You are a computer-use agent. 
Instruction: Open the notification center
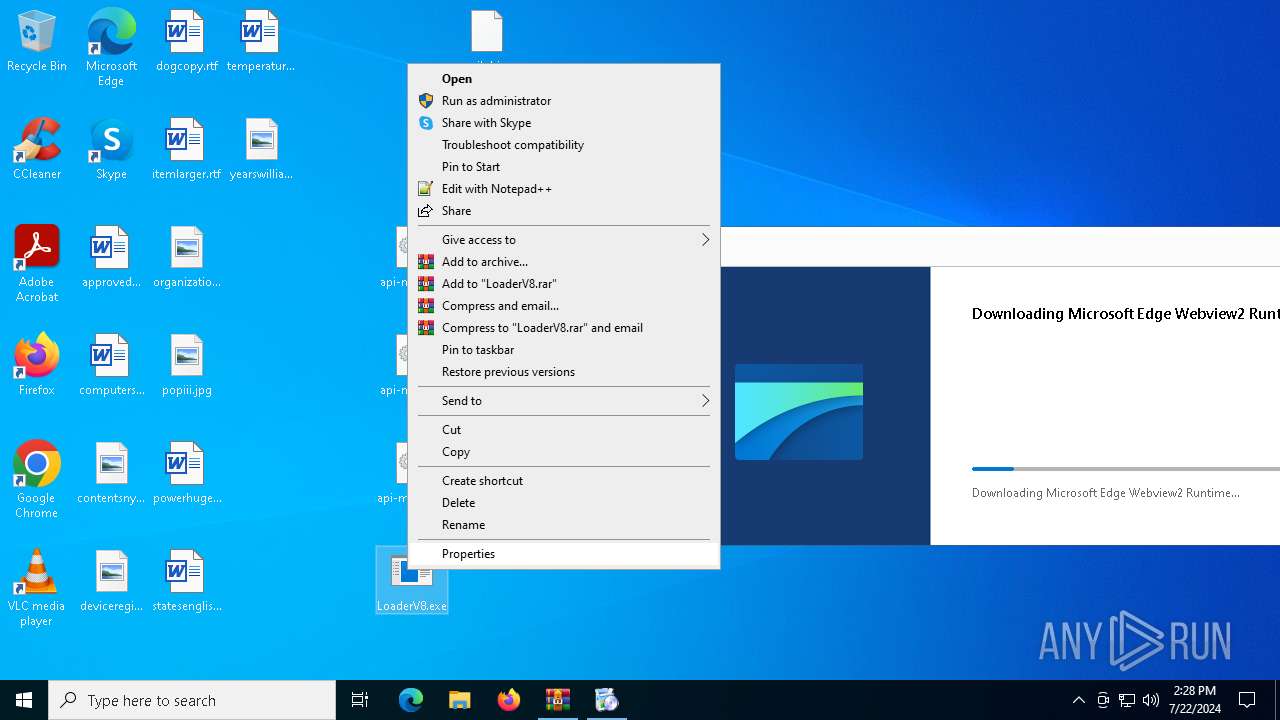1248,700
